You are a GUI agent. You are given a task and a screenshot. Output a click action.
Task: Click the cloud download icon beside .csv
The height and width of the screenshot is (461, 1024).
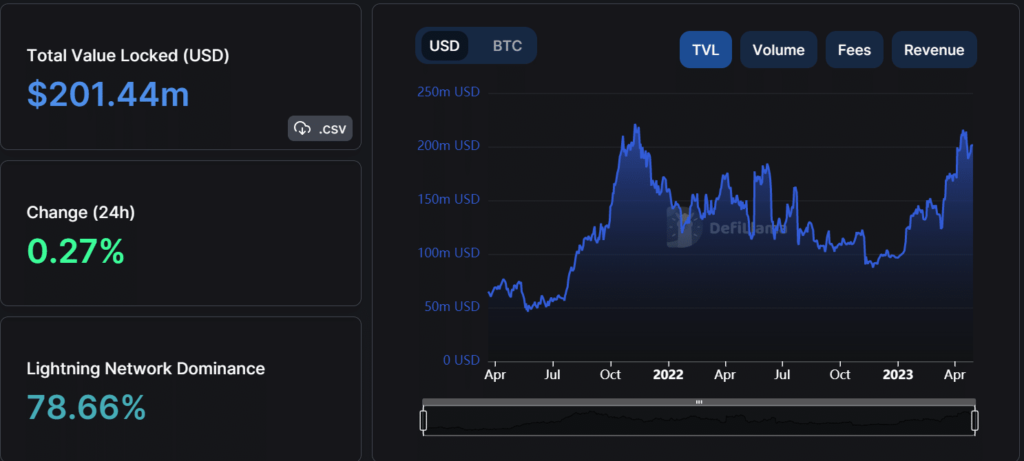[x=303, y=128]
